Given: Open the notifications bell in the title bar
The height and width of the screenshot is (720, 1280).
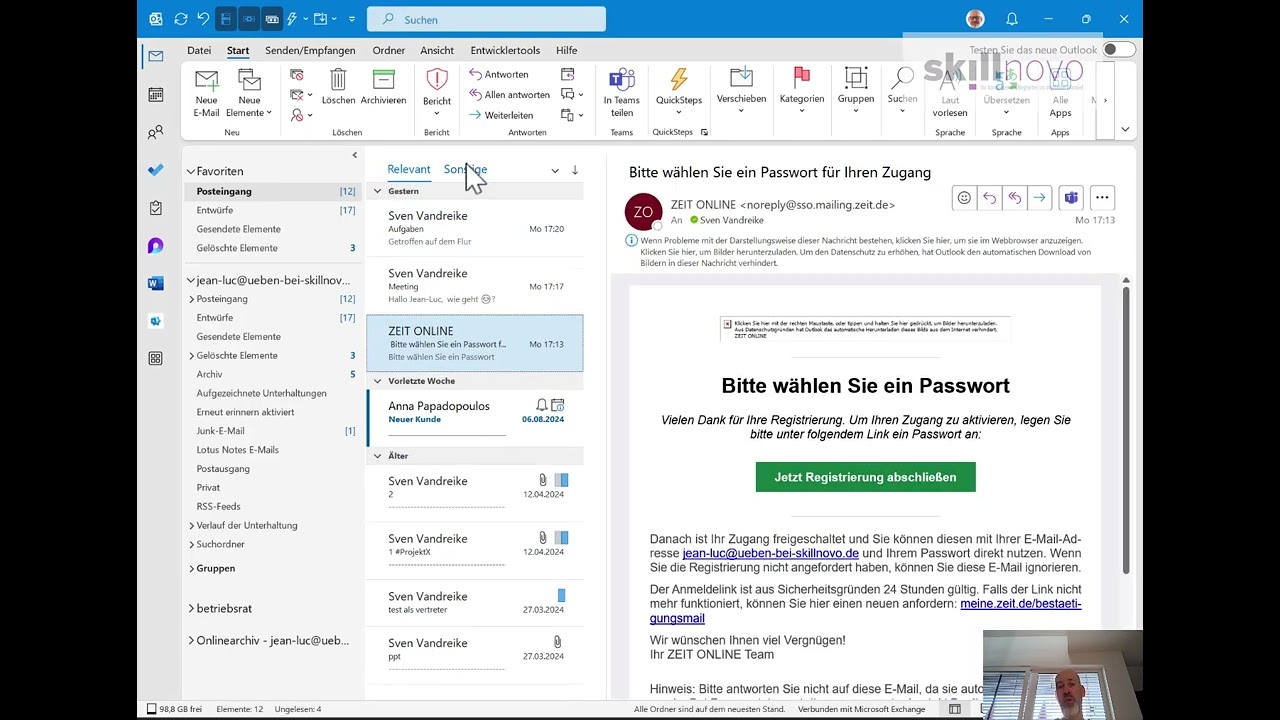Looking at the screenshot, I should [1012, 19].
